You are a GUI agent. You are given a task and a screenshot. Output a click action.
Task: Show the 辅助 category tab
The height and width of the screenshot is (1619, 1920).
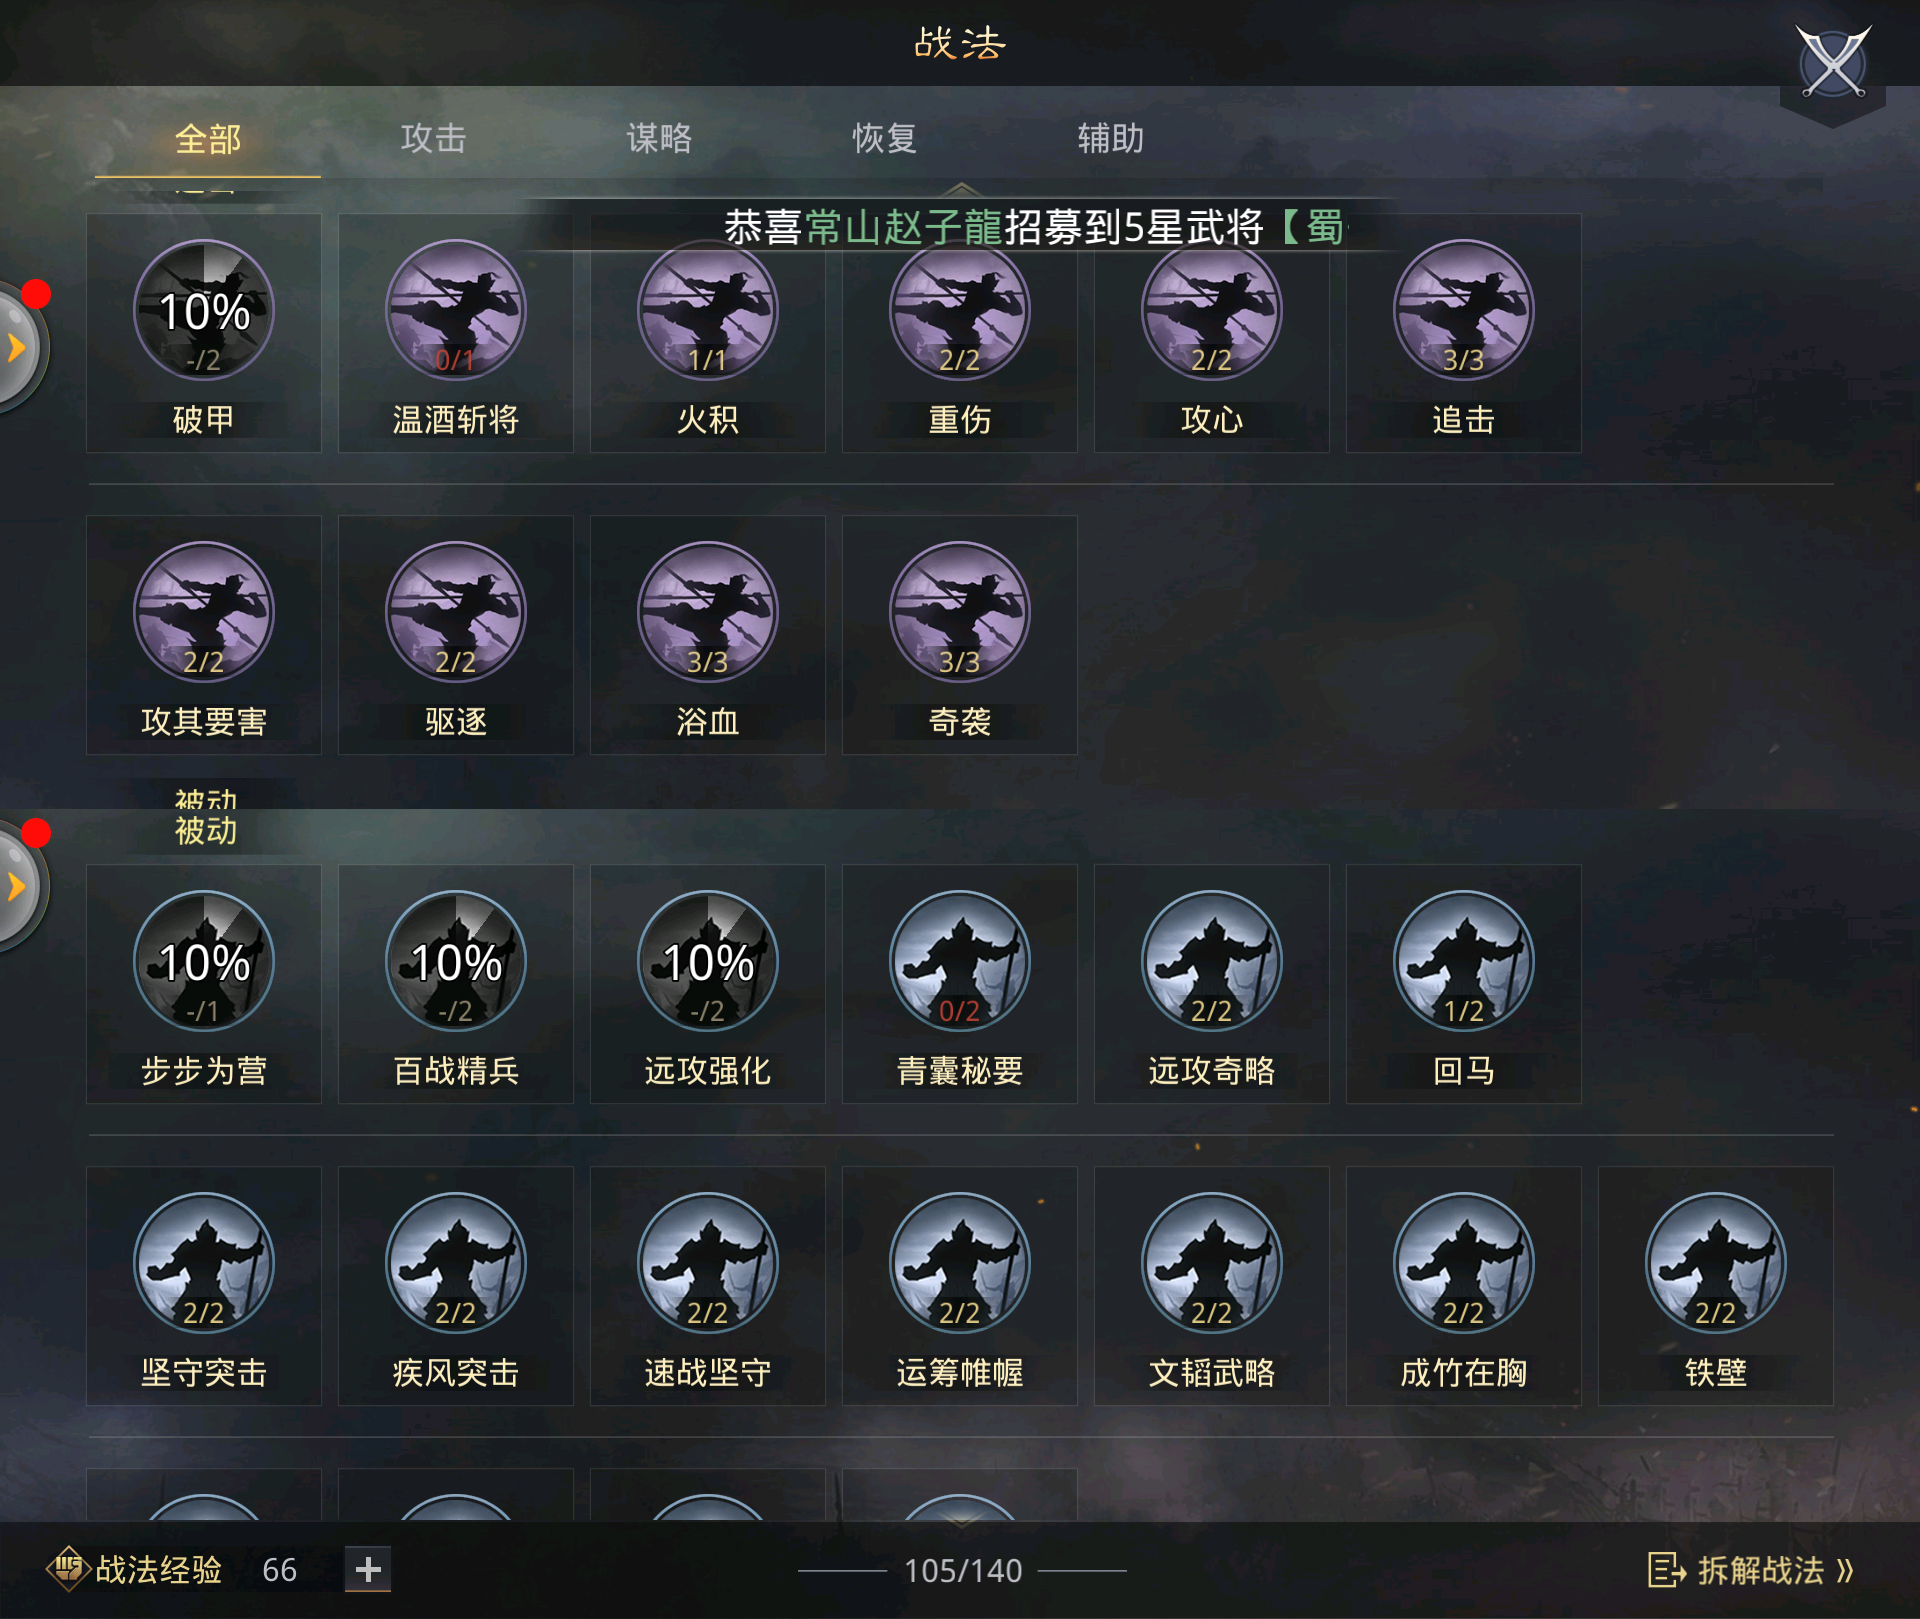coord(1110,138)
